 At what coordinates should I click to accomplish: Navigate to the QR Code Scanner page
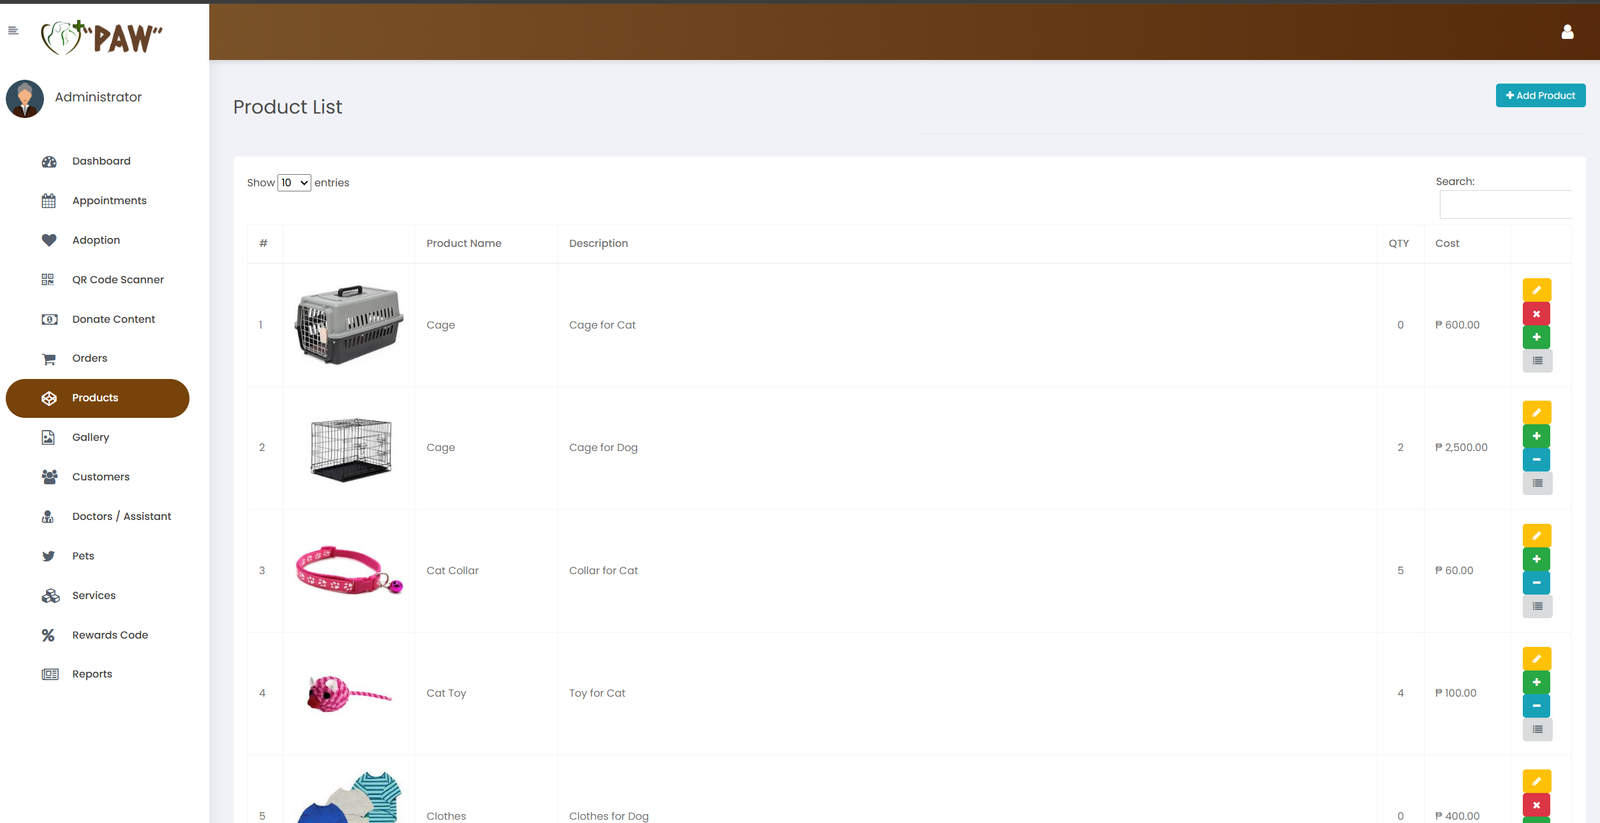coord(117,280)
